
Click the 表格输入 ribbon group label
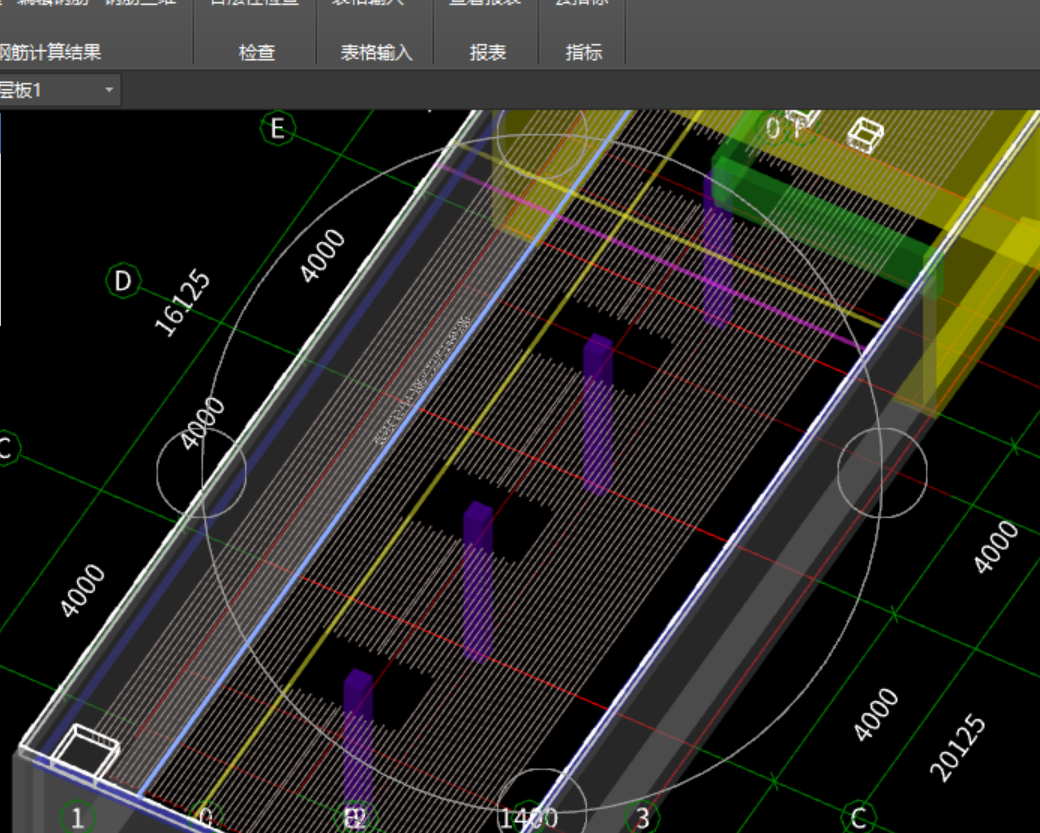coord(376,53)
